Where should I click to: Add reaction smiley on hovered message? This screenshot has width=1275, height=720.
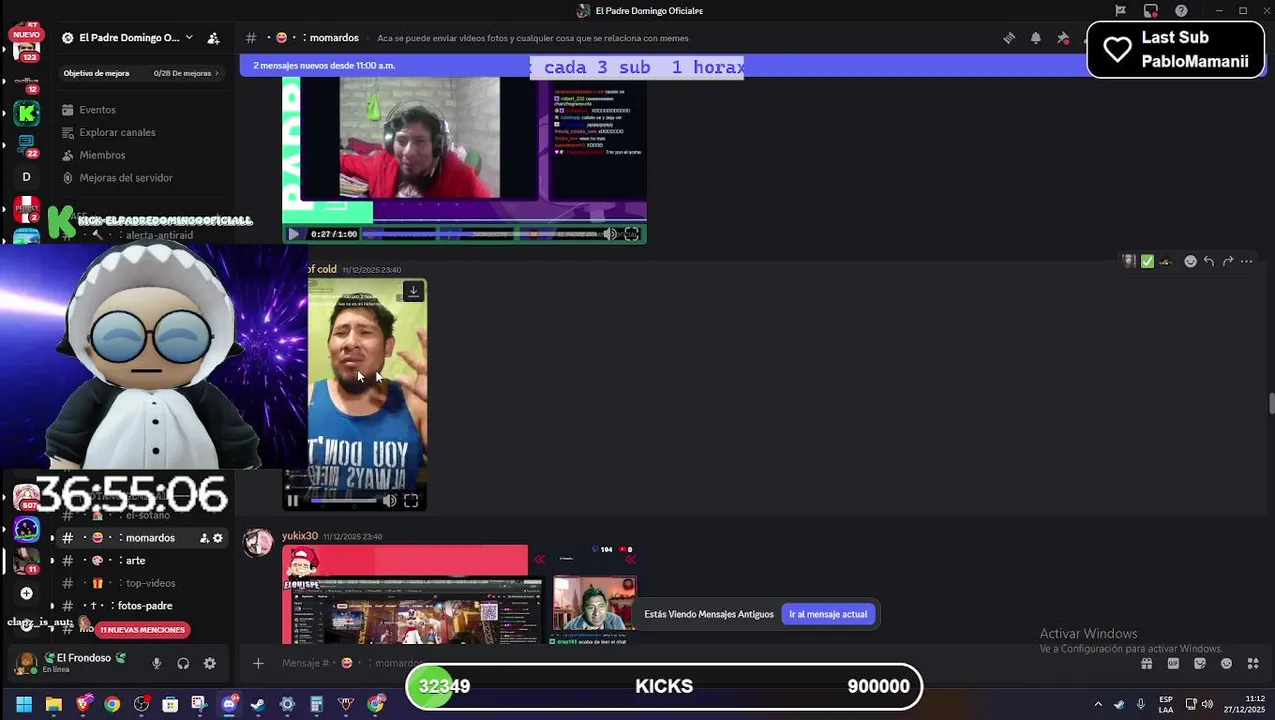(1190, 261)
